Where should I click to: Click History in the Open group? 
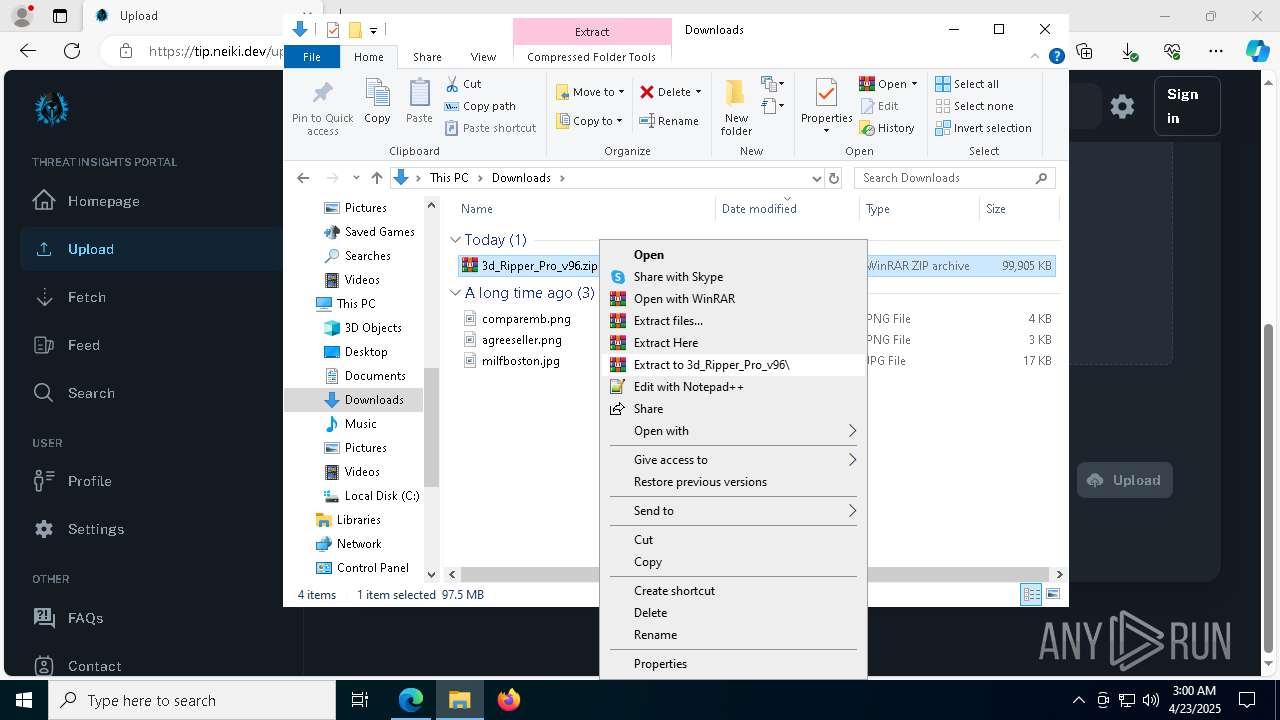pyautogui.click(x=887, y=128)
